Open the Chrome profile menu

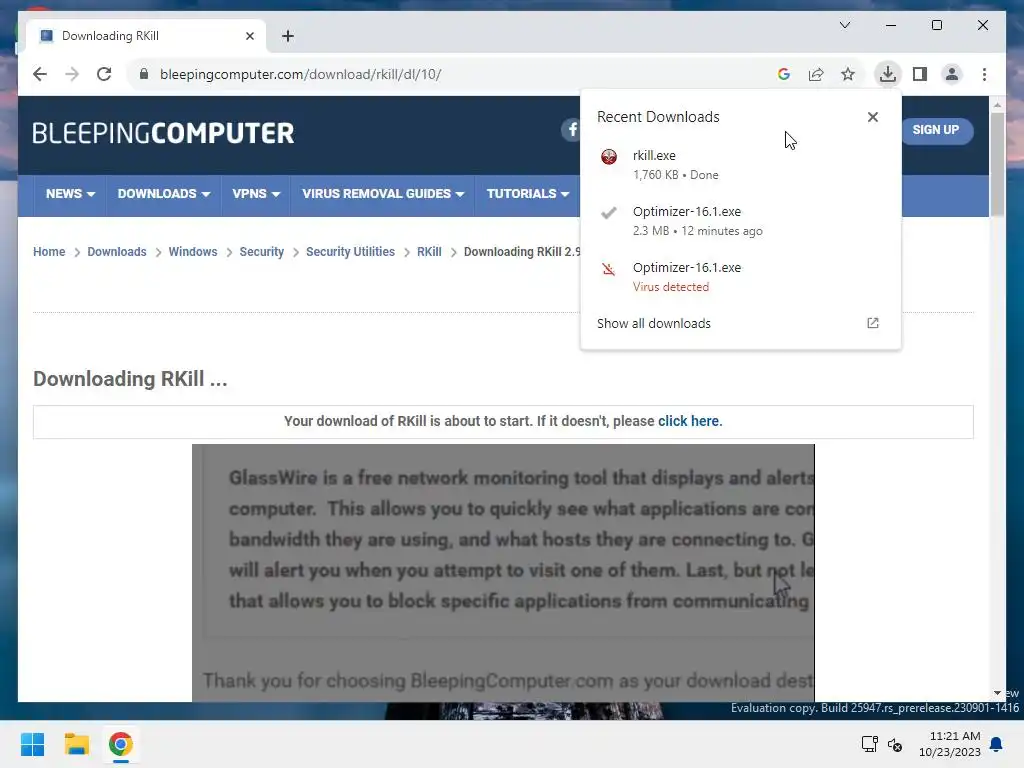click(x=952, y=74)
